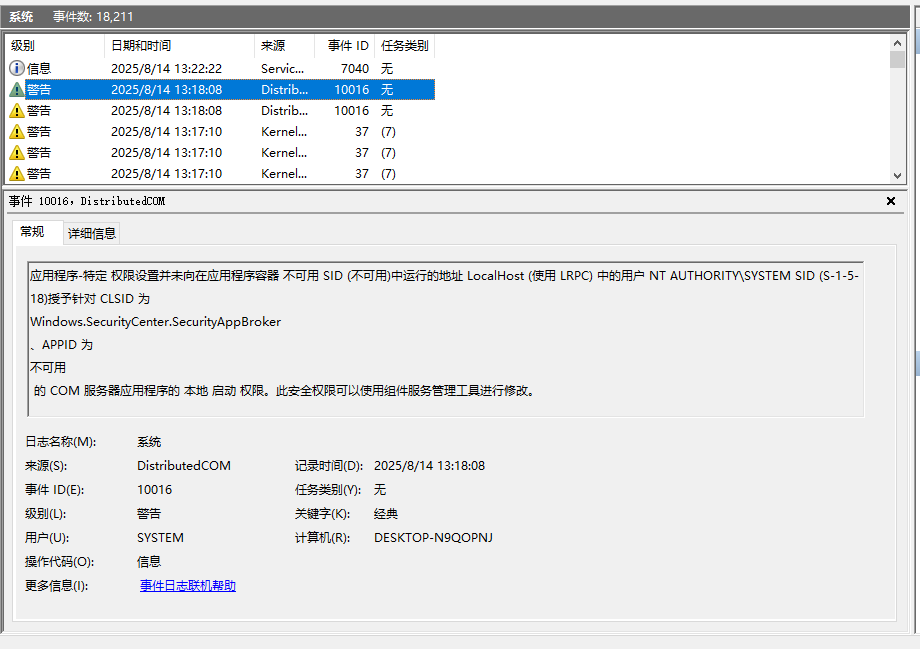Click the event list scrollbar thumb
Screen dimensions: 920x649
(897, 60)
